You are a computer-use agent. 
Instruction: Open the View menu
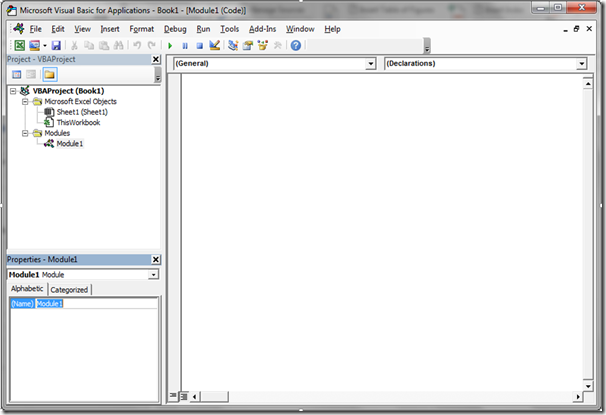tap(82, 29)
